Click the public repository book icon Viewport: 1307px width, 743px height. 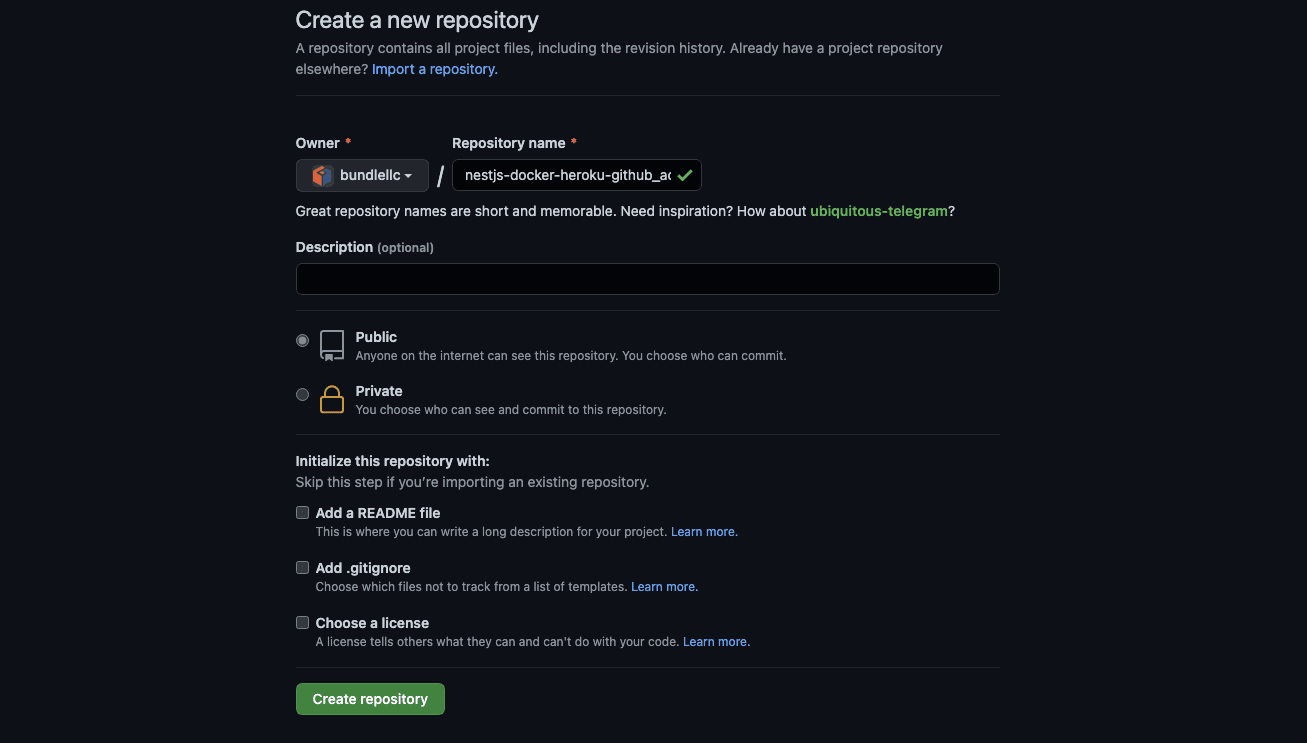332,345
